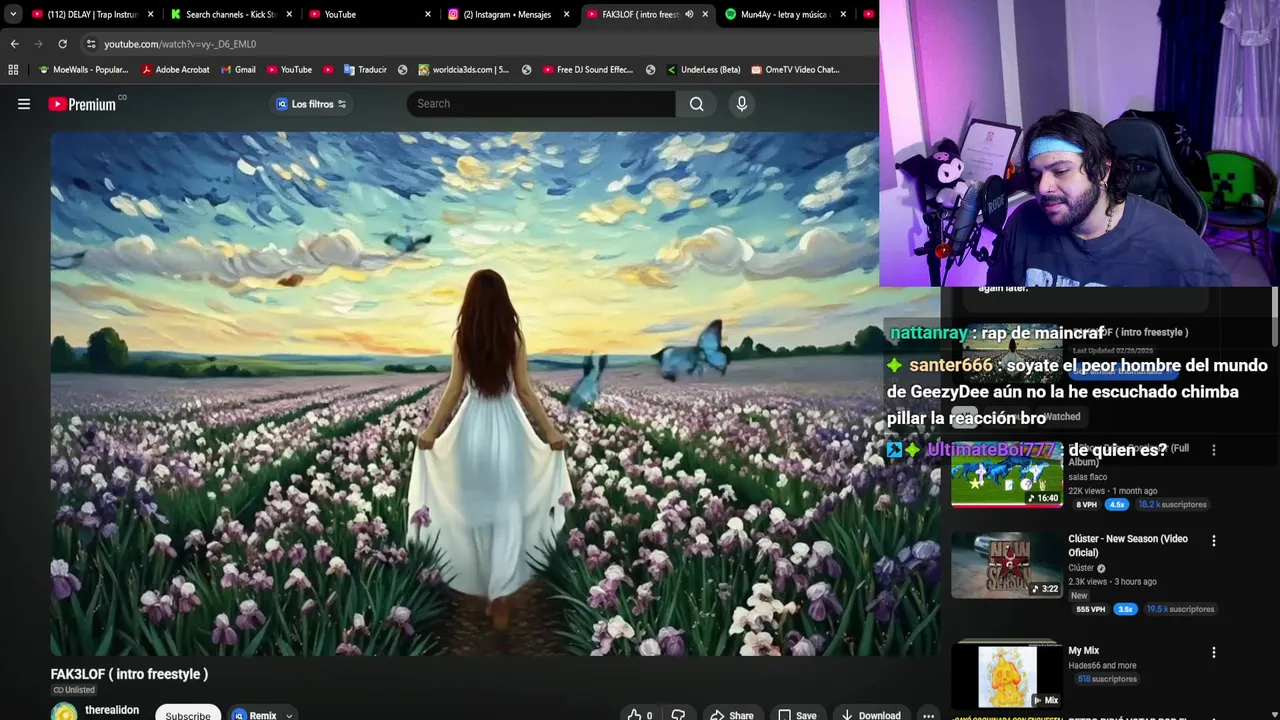Share the FAK3LOF video

click(732, 715)
